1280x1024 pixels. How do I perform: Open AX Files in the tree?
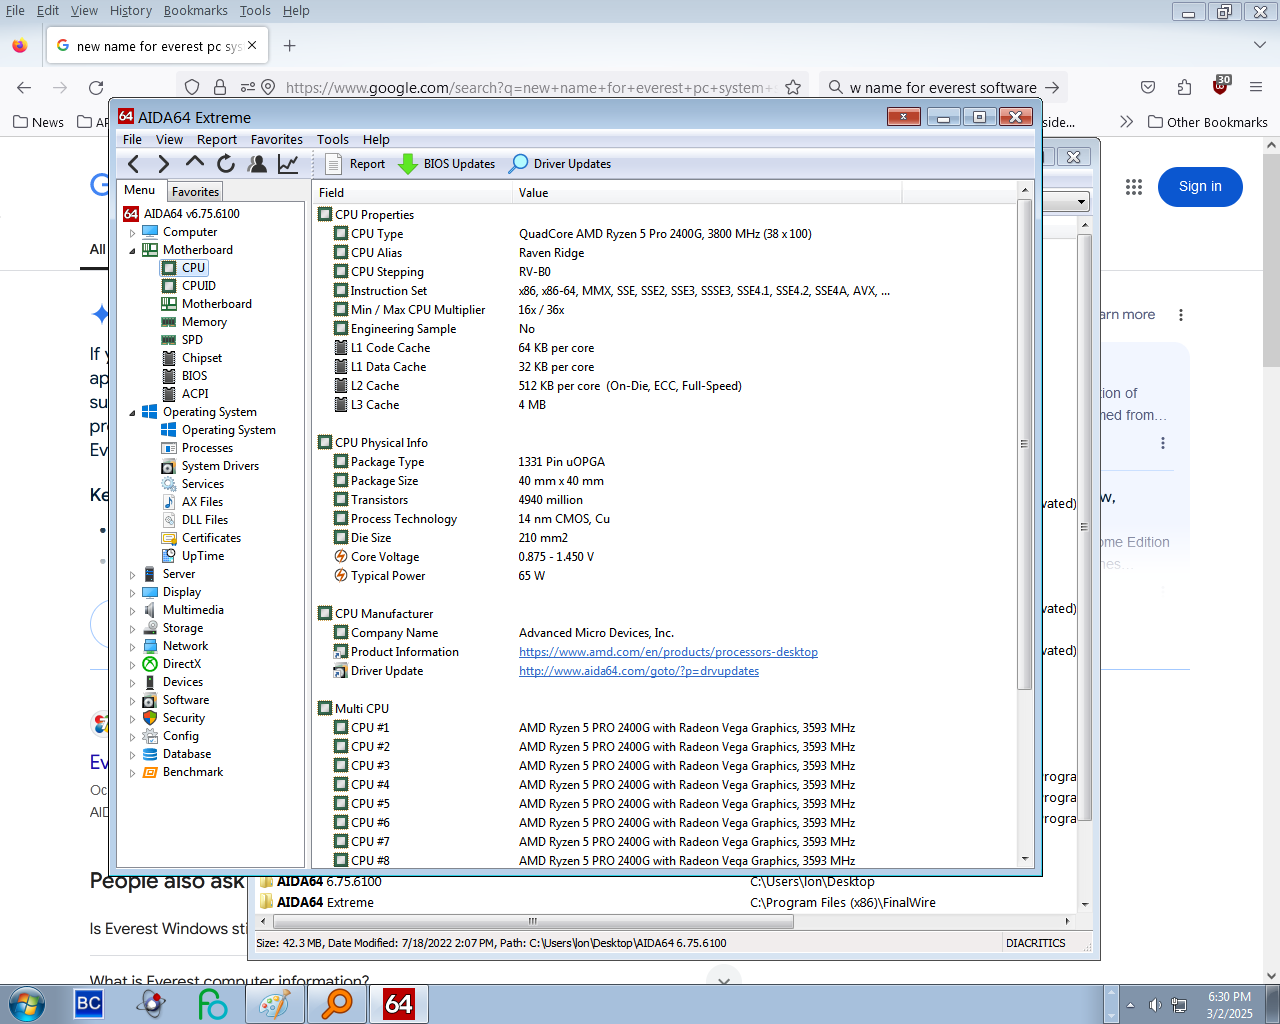202,502
